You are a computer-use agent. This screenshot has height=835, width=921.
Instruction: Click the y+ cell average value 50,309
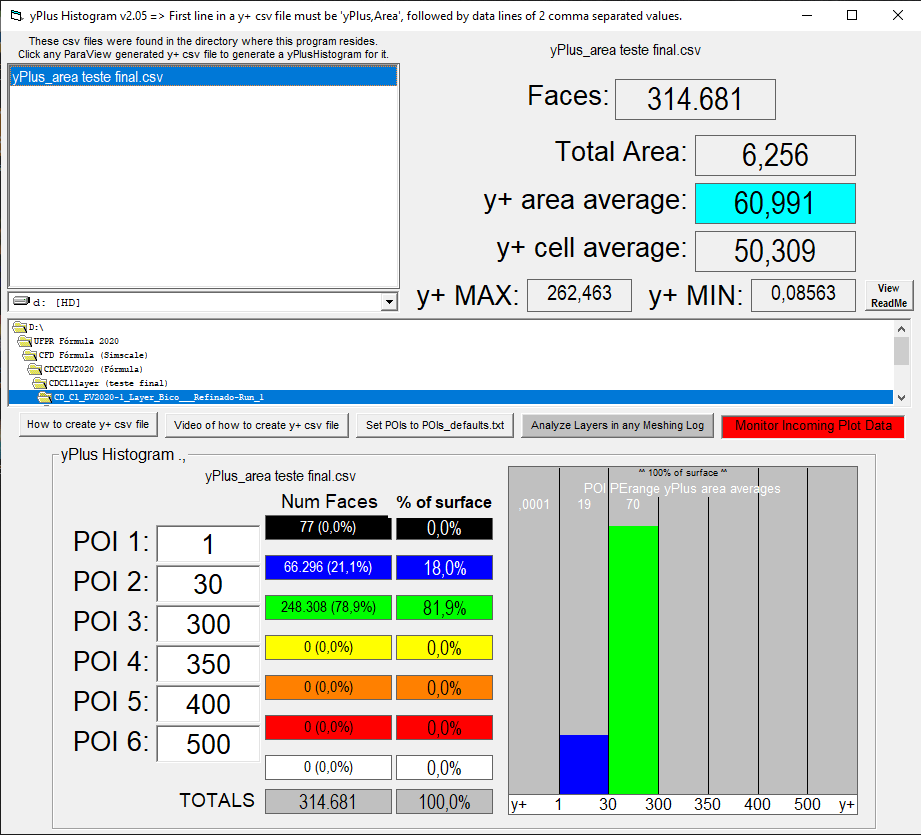[x=775, y=251]
